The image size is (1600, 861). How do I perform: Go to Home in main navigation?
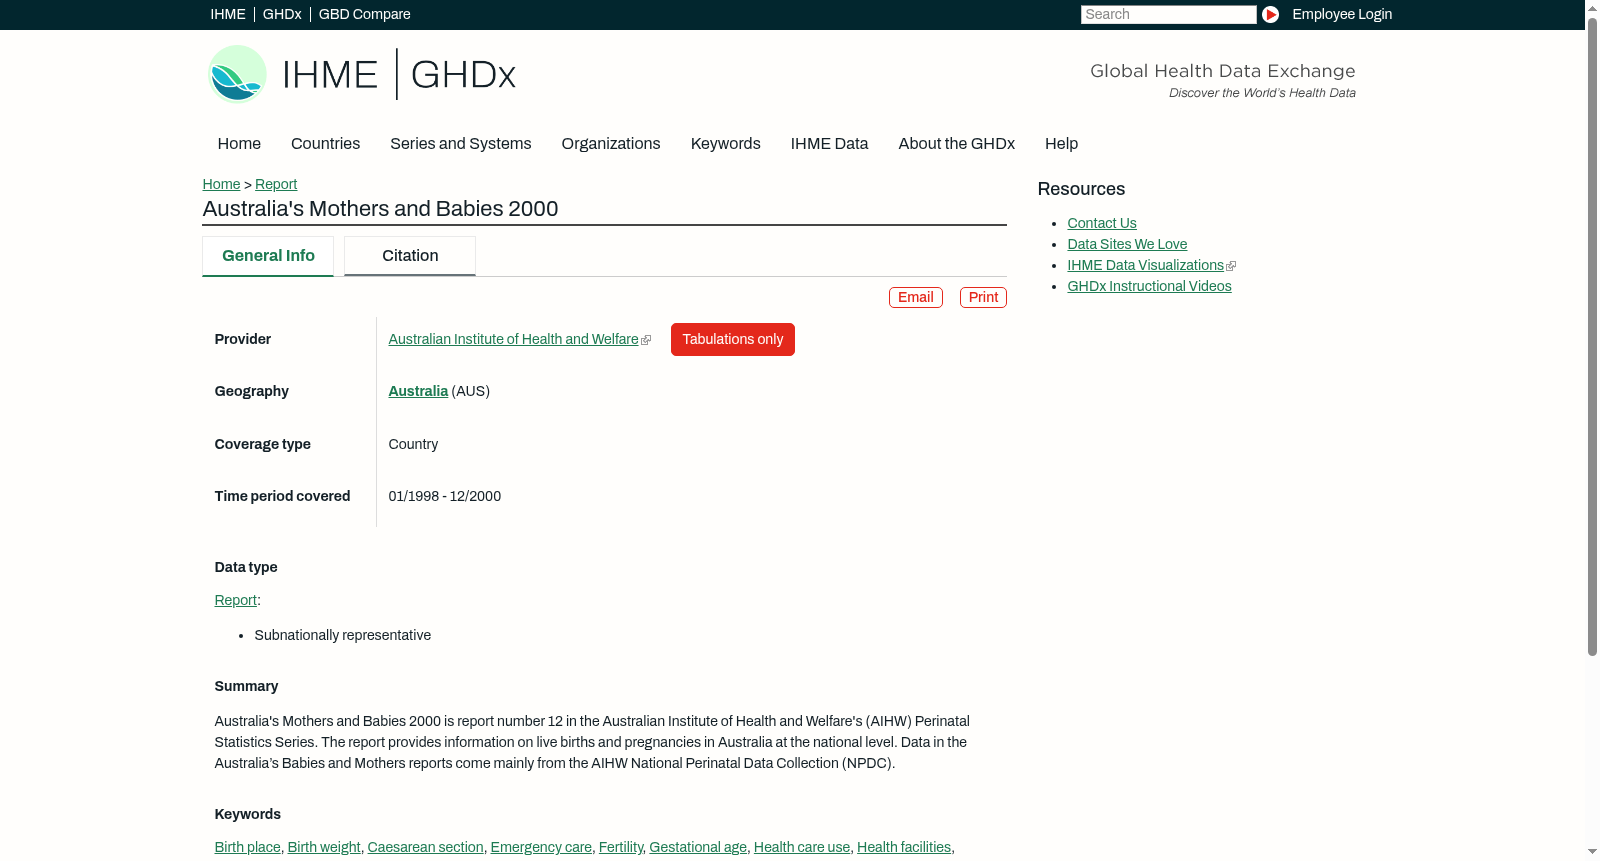pos(239,144)
